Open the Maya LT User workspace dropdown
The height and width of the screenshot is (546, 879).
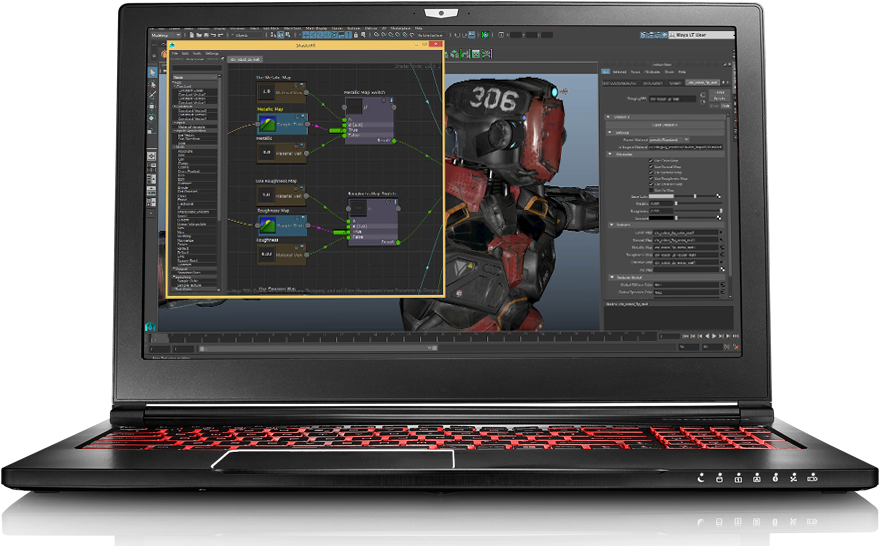(701, 35)
